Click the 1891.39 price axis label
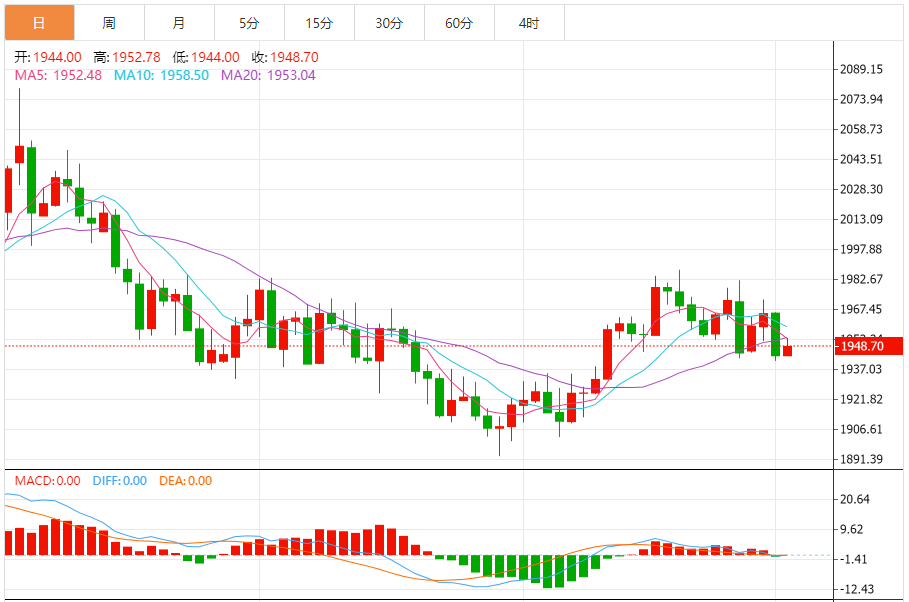This screenshot has width=909, height=602. (861, 459)
